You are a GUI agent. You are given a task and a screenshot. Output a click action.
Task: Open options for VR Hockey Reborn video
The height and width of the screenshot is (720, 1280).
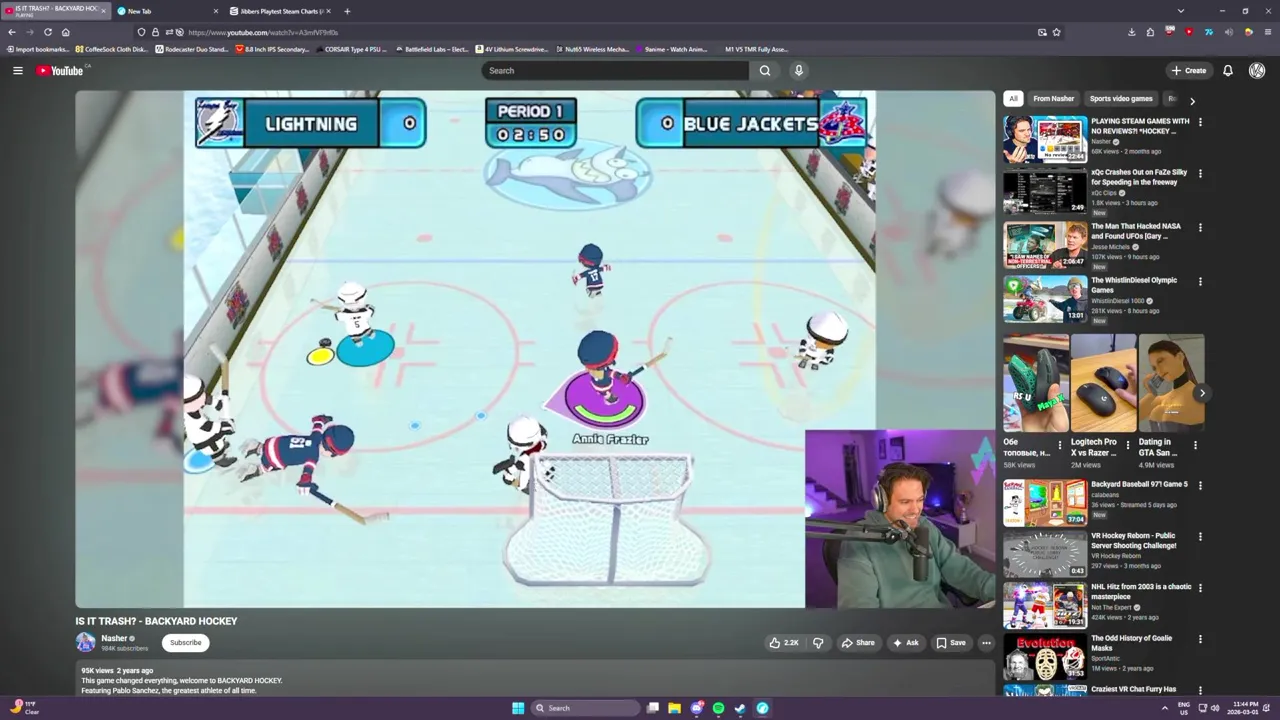[1200, 537]
